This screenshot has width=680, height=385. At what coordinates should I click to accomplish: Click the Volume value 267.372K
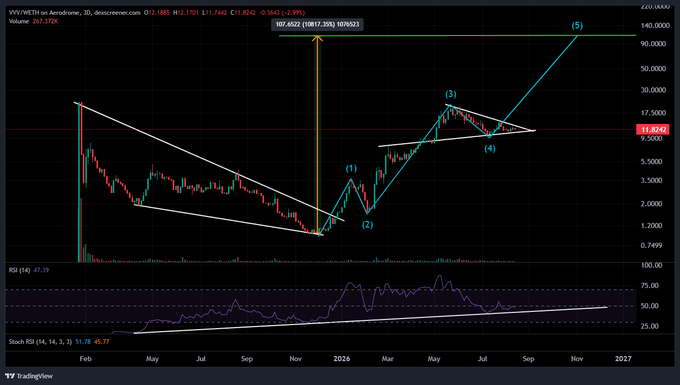(45, 21)
